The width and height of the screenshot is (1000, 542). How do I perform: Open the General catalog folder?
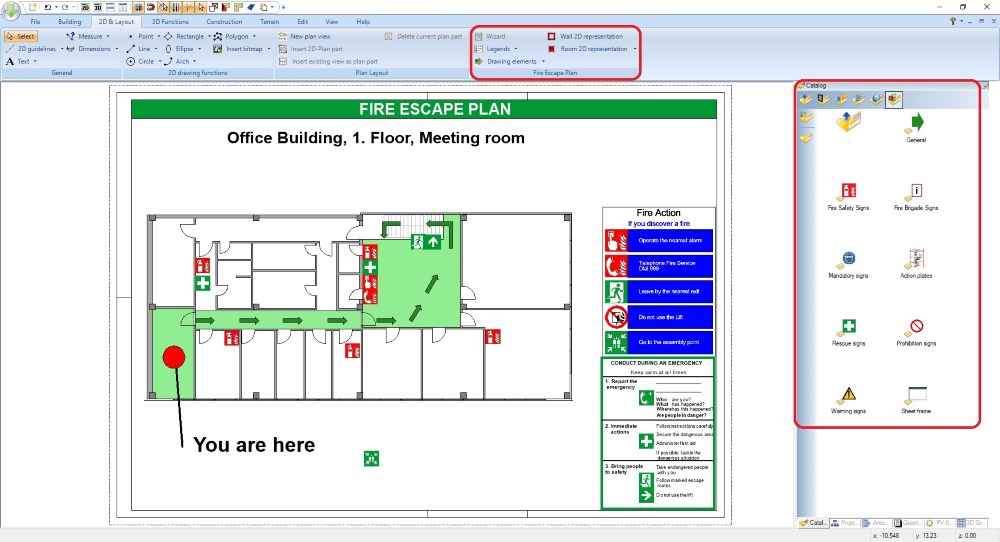click(916, 127)
